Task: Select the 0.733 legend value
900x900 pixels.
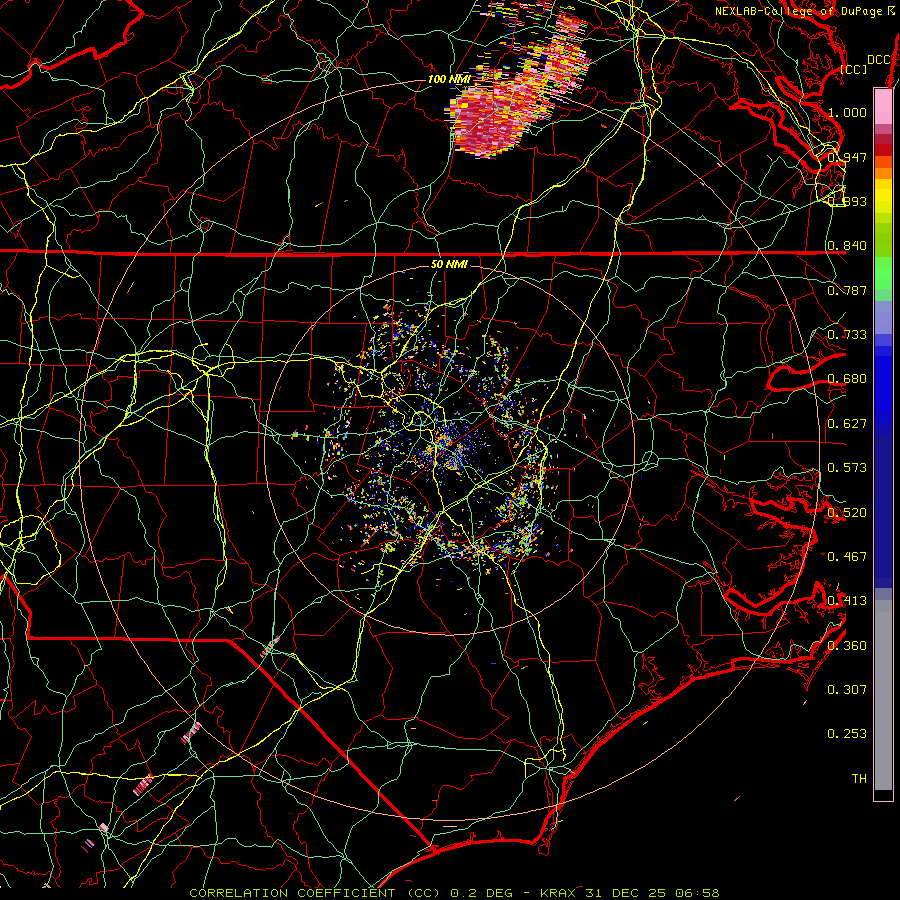Action: coord(847,335)
